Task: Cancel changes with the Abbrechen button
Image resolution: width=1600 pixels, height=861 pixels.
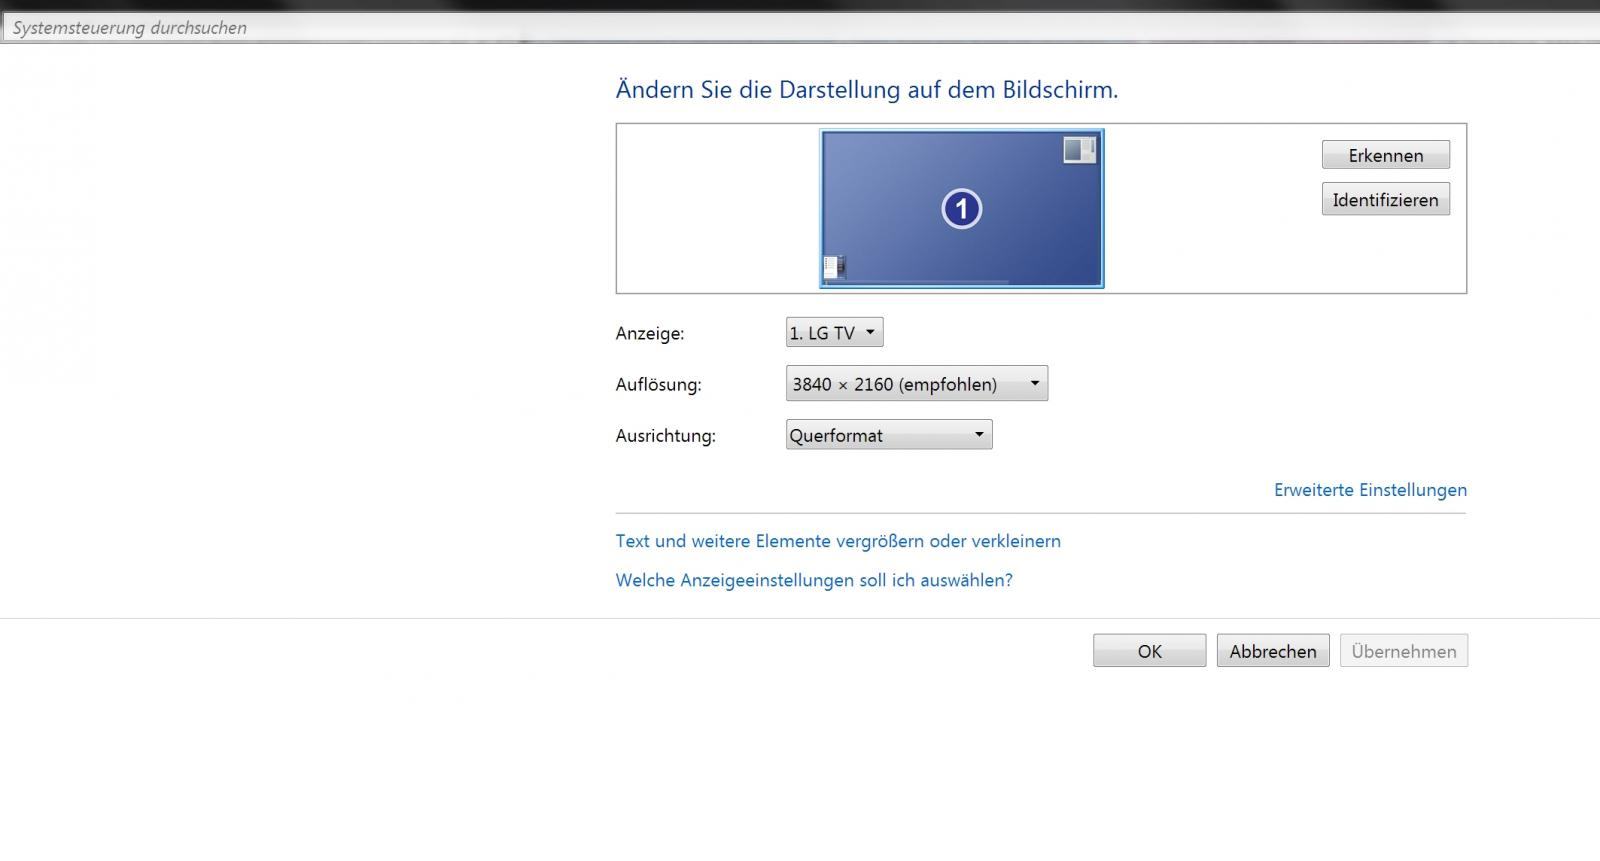Action: [1273, 651]
